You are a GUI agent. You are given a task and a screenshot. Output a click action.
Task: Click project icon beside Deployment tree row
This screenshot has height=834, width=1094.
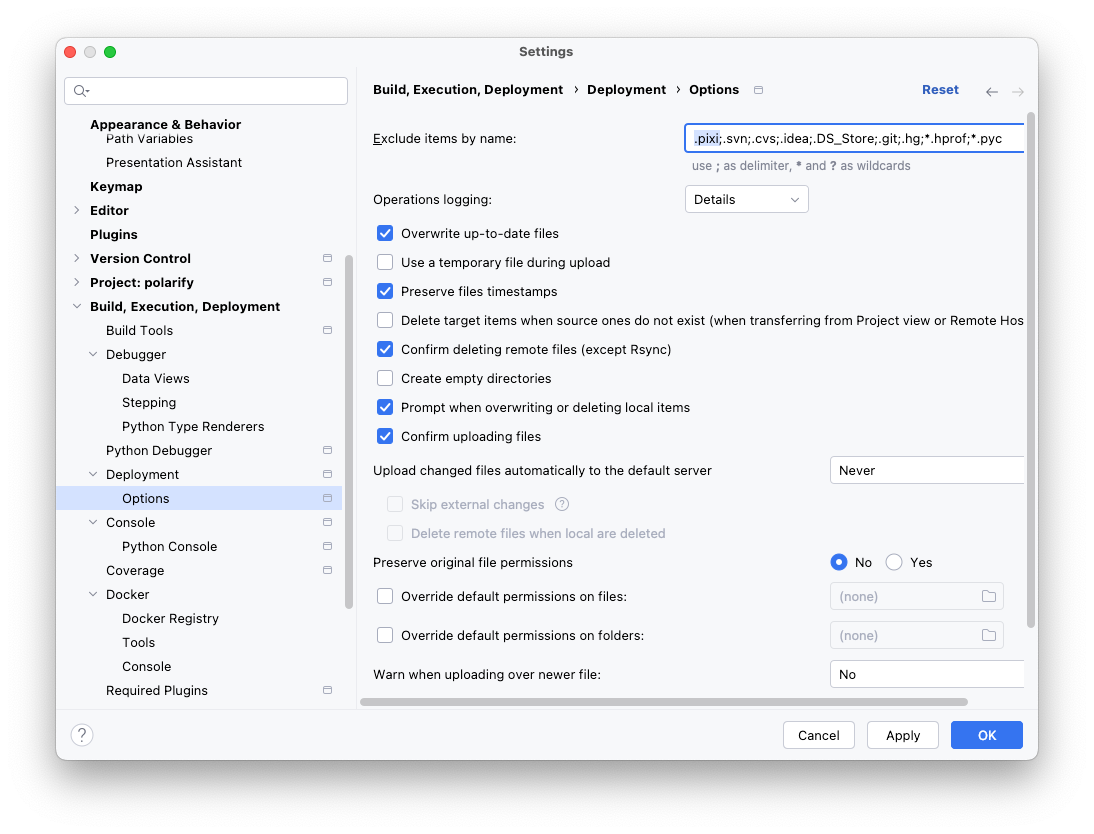pyautogui.click(x=327, y=474)
